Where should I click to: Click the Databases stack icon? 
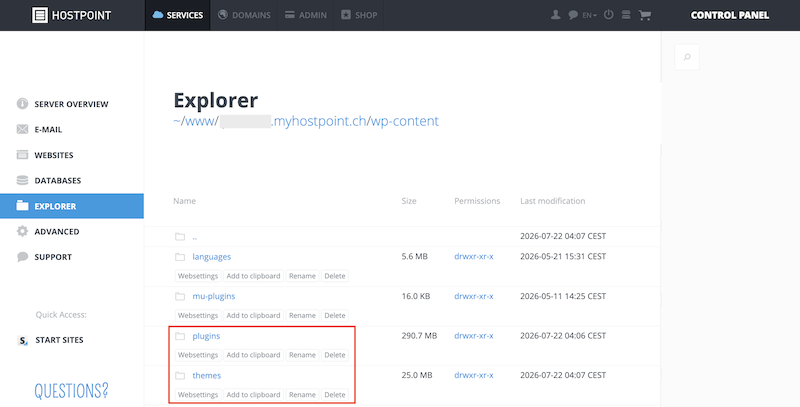22,180
